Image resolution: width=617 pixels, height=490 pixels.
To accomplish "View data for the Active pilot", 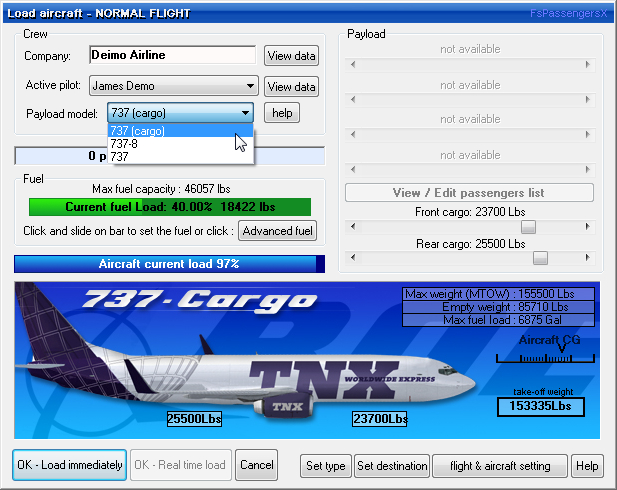I will click(291, 86).
